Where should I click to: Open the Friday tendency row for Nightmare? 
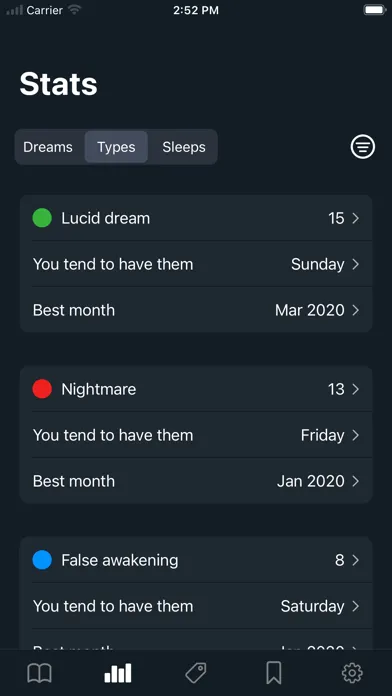[196, 435]
